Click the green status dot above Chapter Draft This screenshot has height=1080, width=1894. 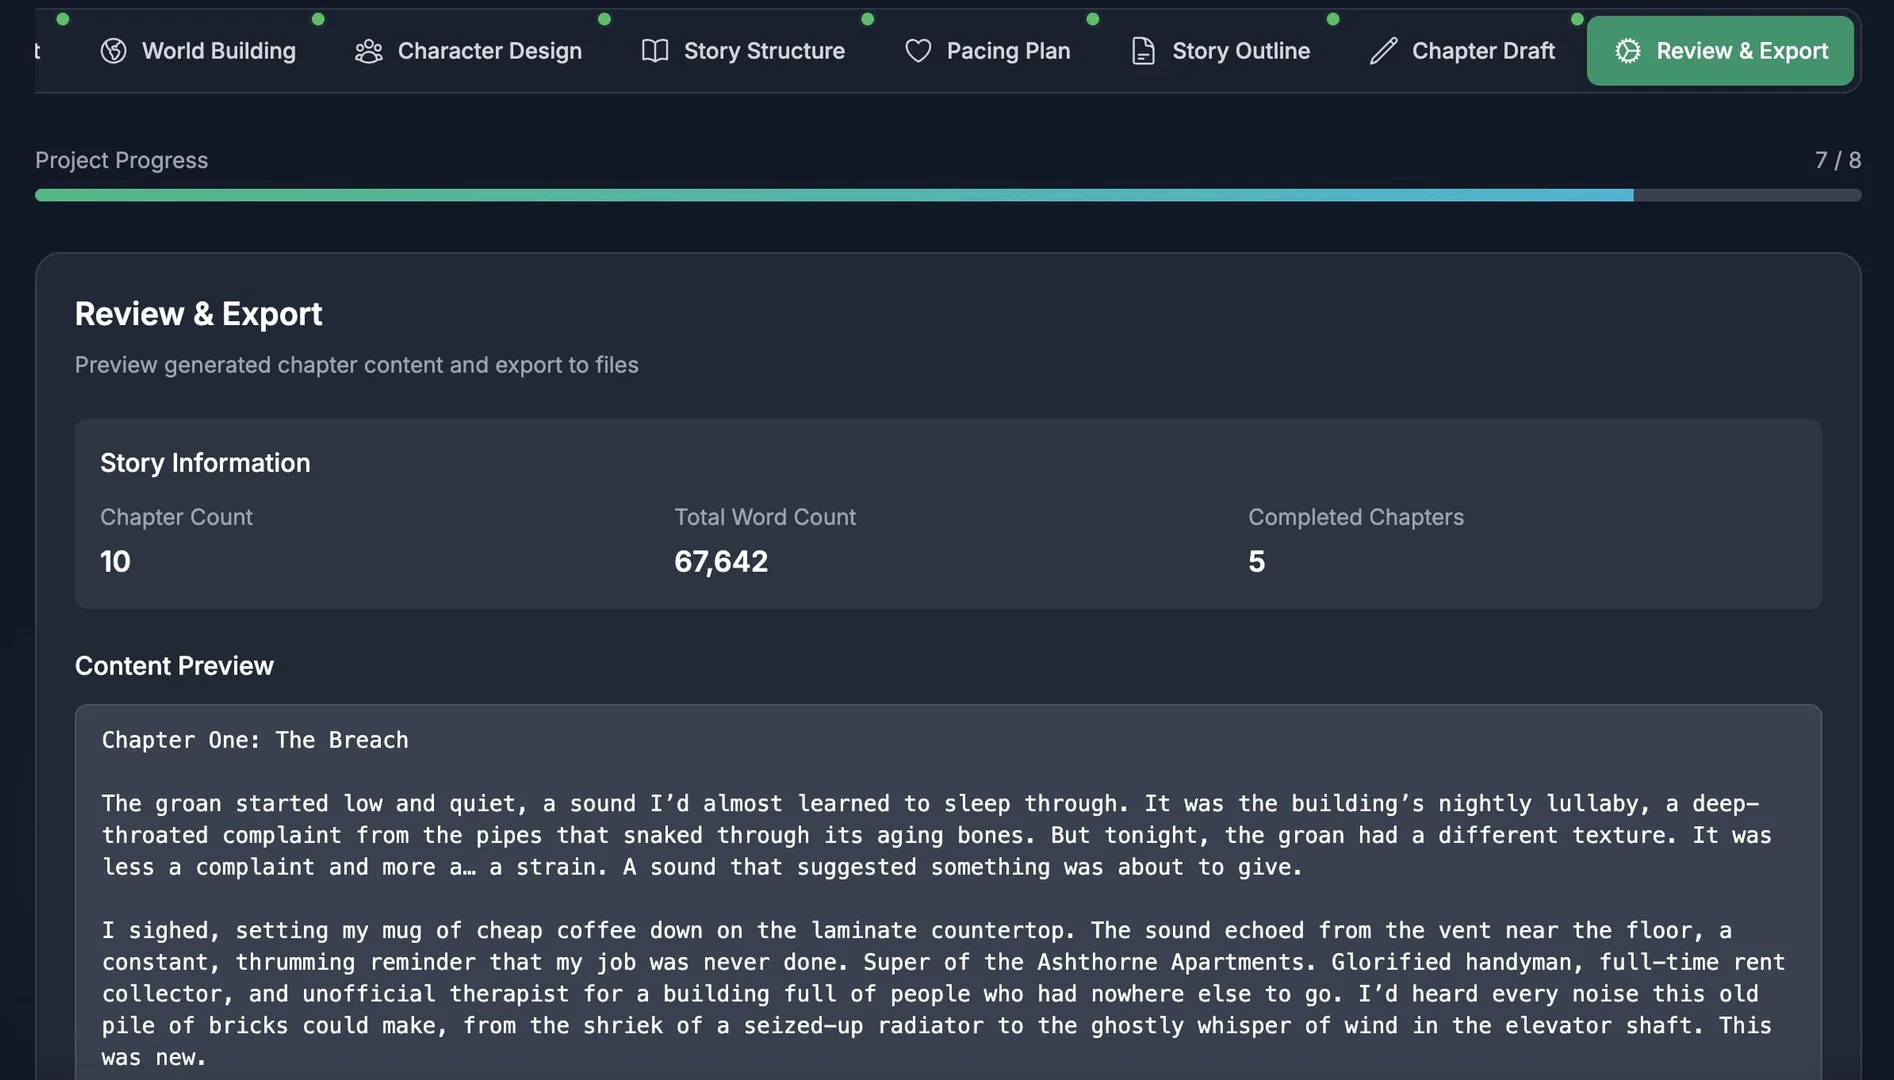pyautogui.click(x=1578, y=17)
